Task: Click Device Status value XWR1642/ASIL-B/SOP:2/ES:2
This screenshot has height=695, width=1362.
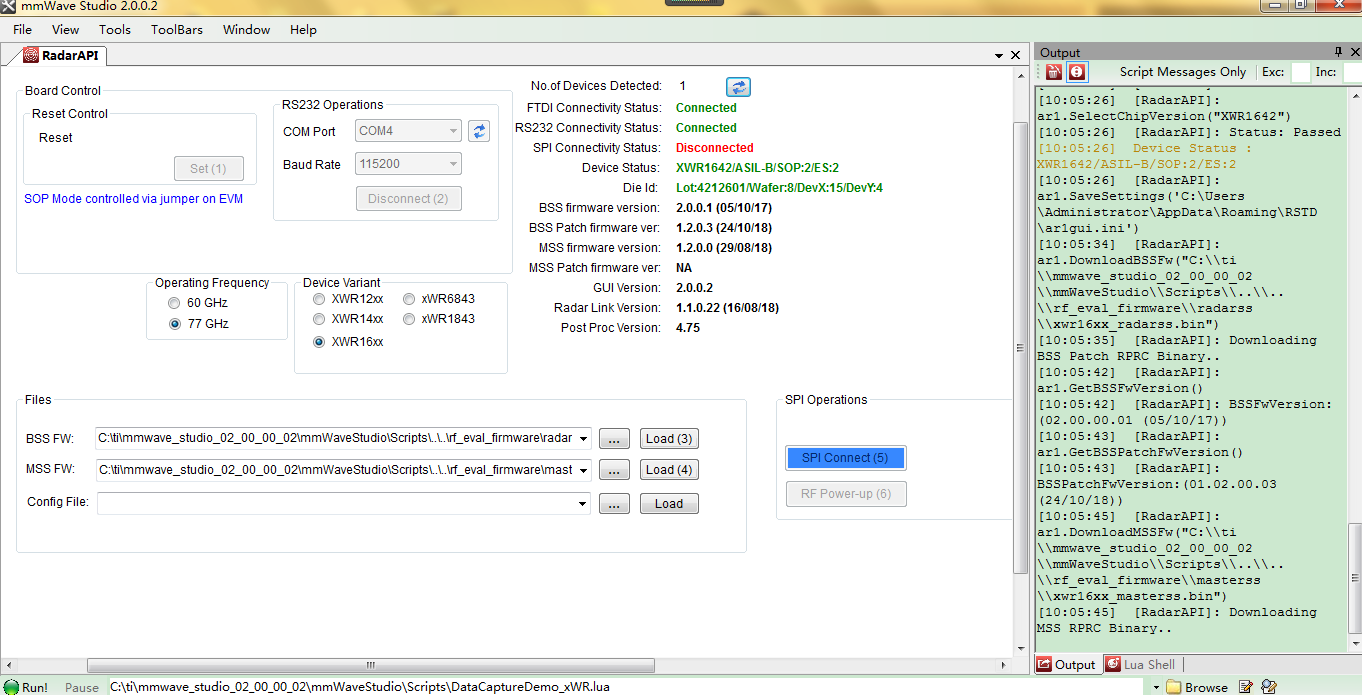Action: tap(757, 168)
